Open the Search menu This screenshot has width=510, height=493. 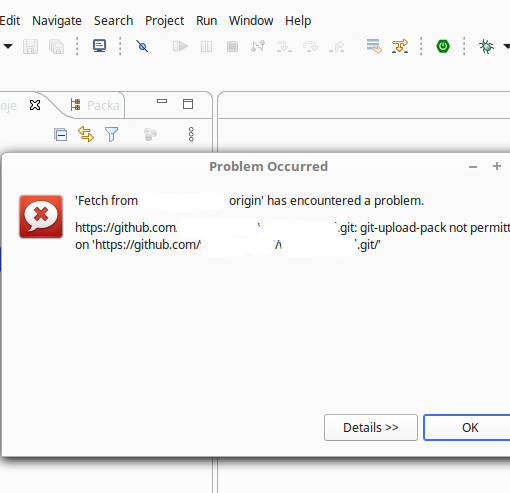(x=113, y=21)
